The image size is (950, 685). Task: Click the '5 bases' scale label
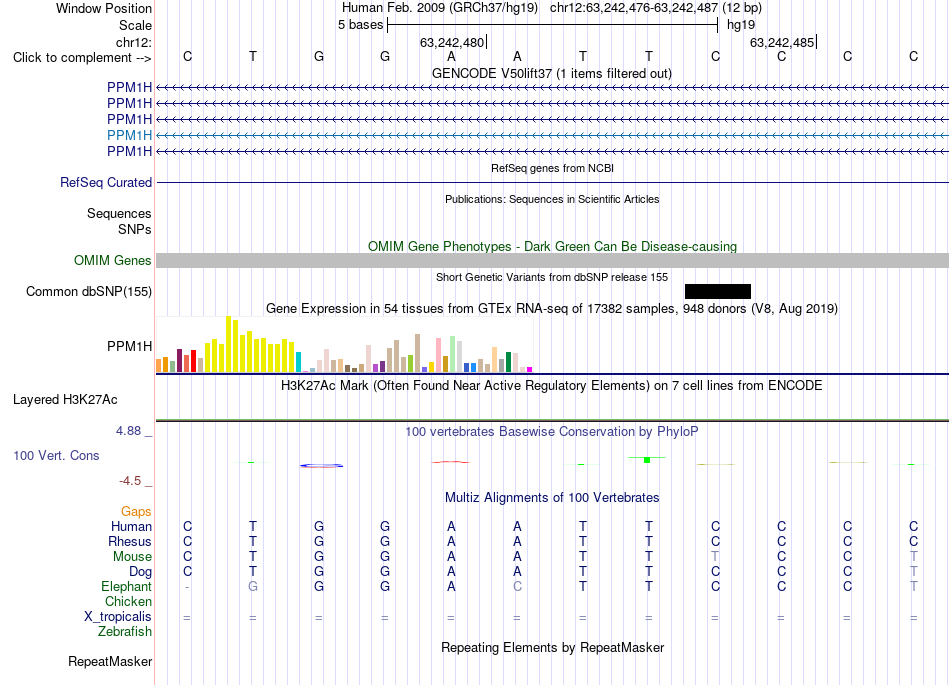coord(360,25)
